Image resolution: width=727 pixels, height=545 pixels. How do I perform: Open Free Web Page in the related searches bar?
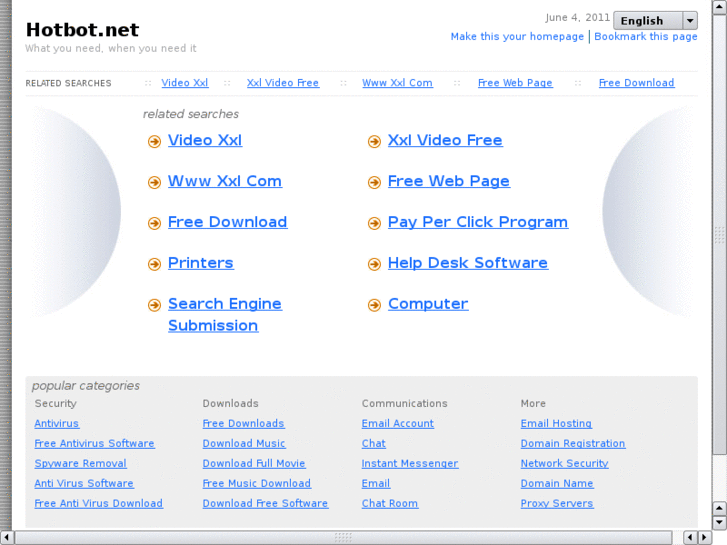[x=515, y=83]
